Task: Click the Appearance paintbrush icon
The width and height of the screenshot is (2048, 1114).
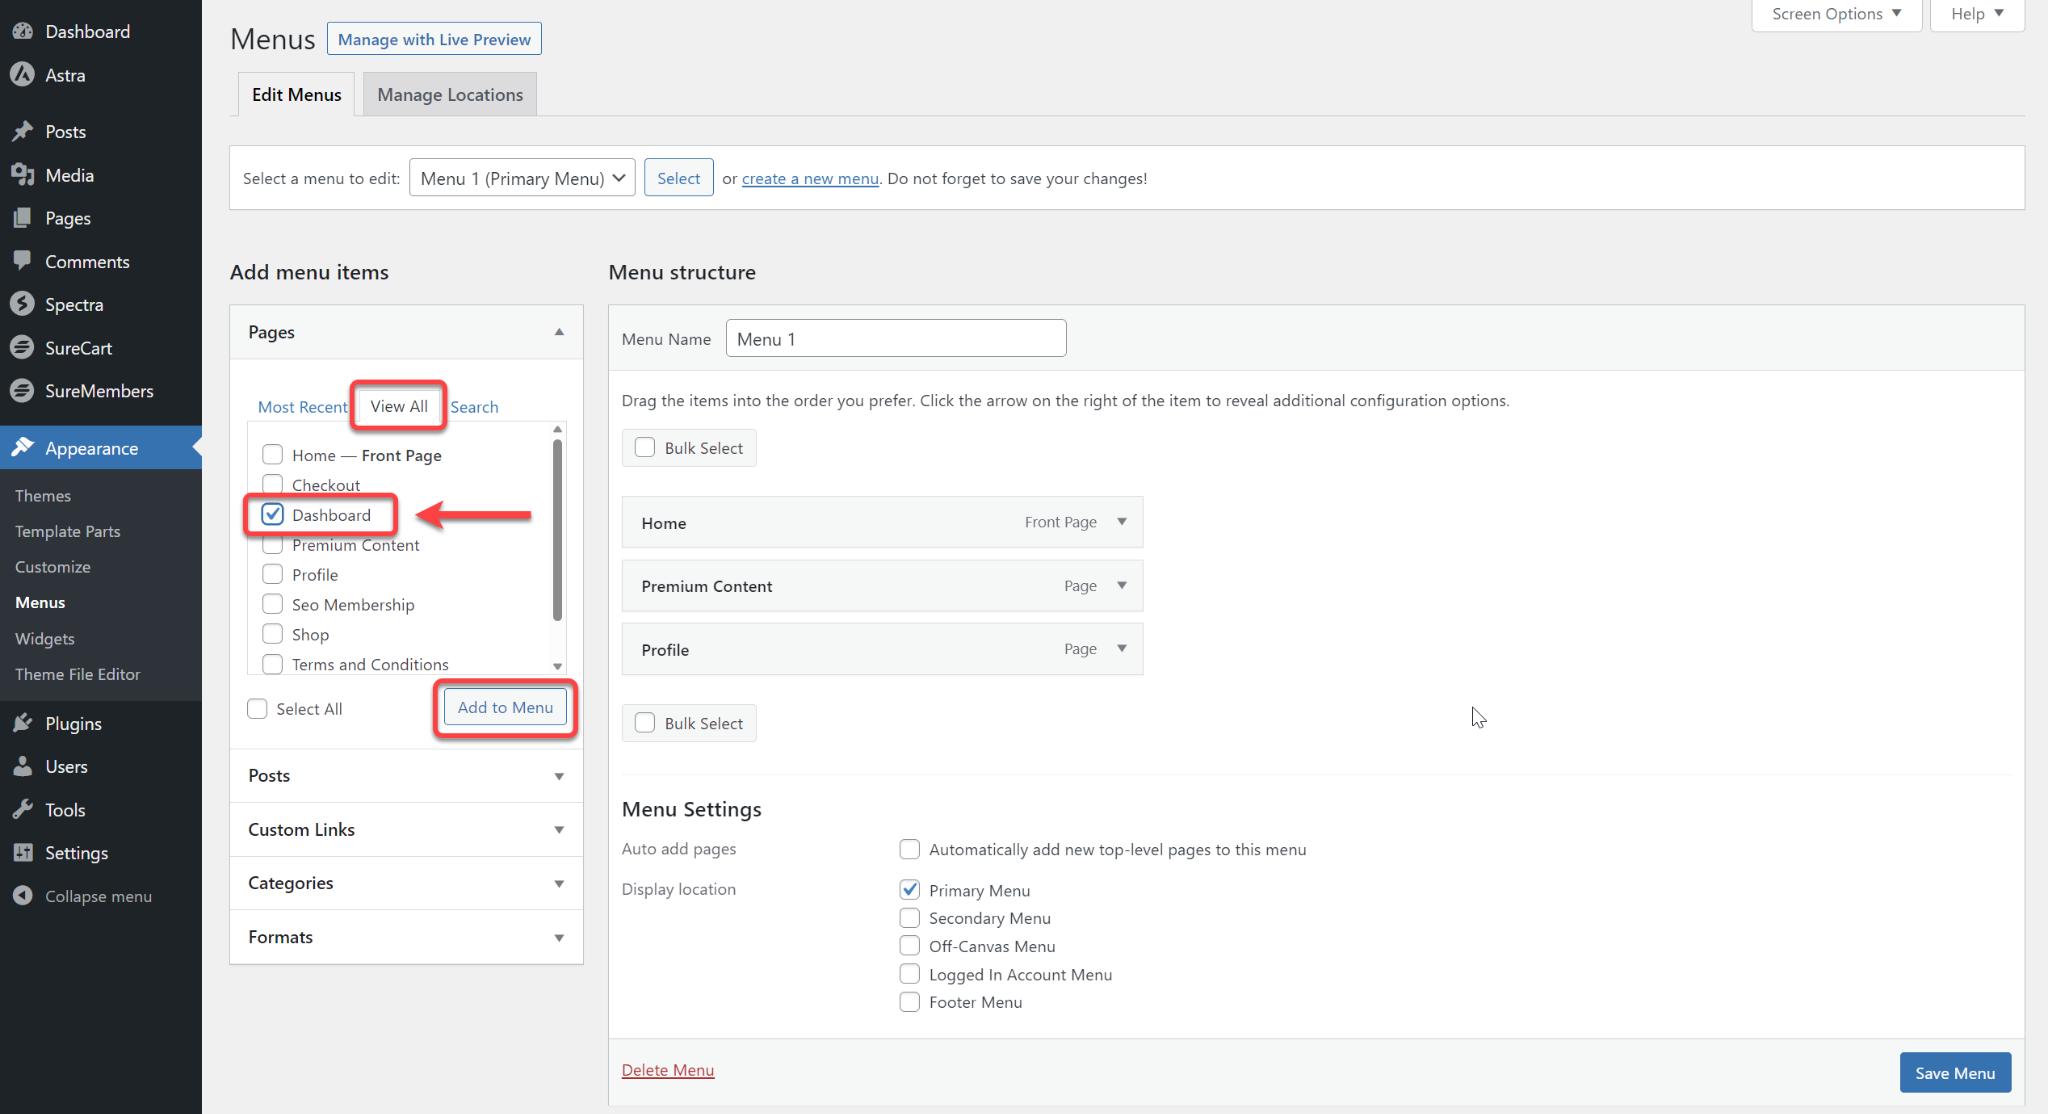Action: click(23, 447)
